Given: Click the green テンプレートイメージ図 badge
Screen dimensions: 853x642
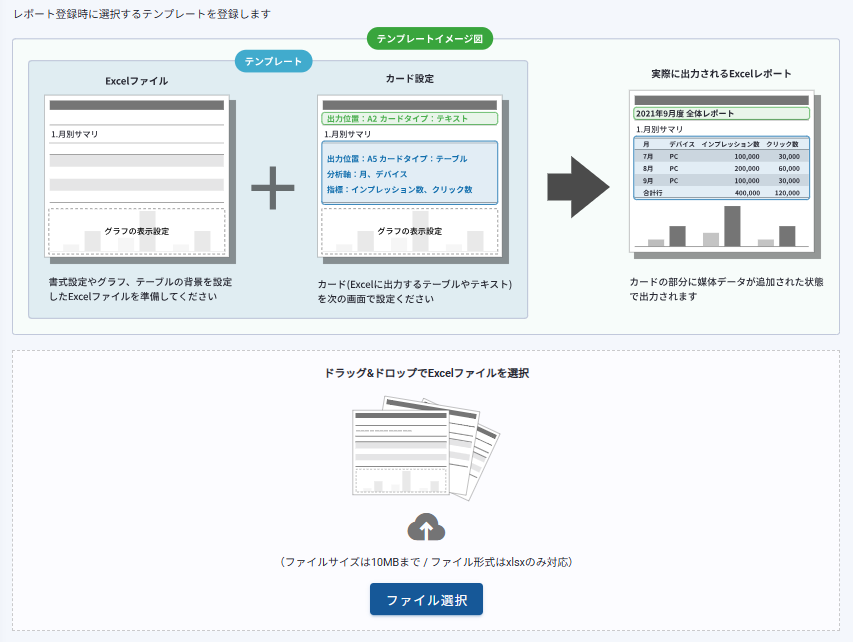Looking at the screenshot, I should coord(429,39).
